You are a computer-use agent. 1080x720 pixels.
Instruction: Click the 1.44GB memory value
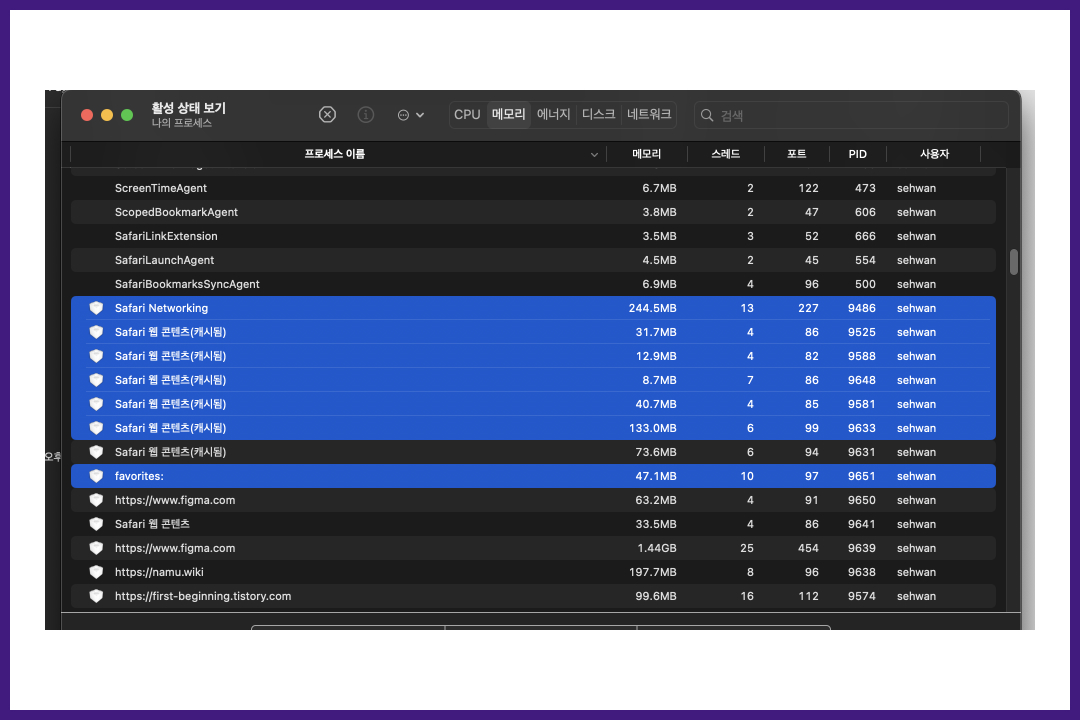pos(656,548)
